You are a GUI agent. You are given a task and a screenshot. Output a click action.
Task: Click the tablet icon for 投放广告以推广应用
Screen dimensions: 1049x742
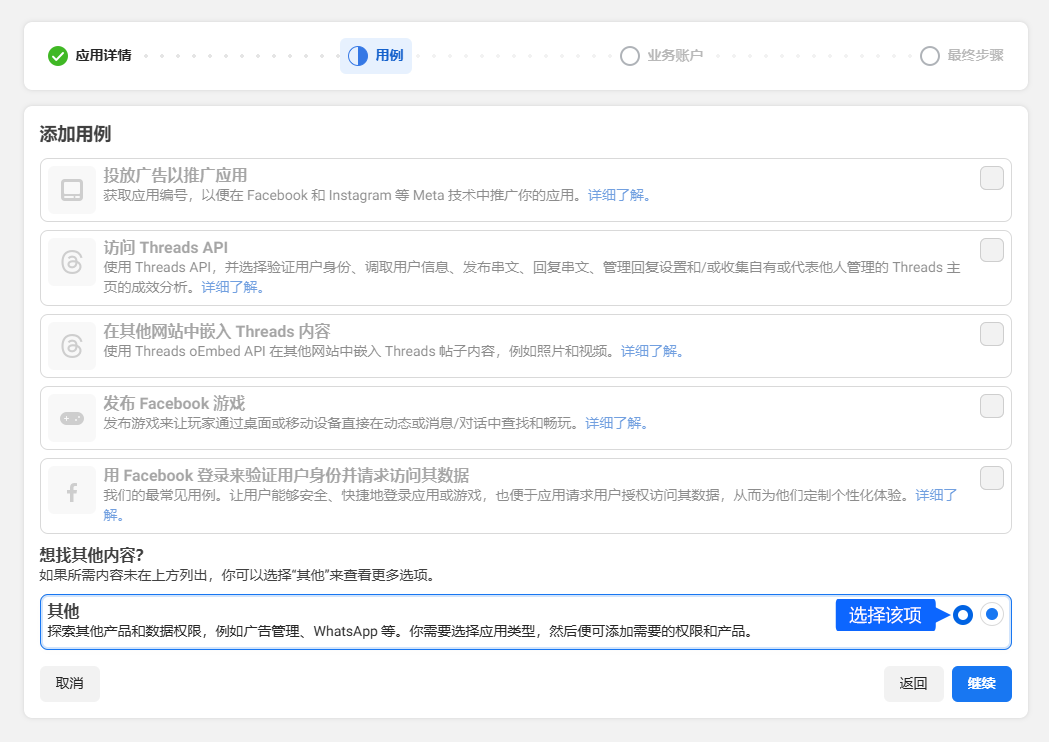[72, 190]
